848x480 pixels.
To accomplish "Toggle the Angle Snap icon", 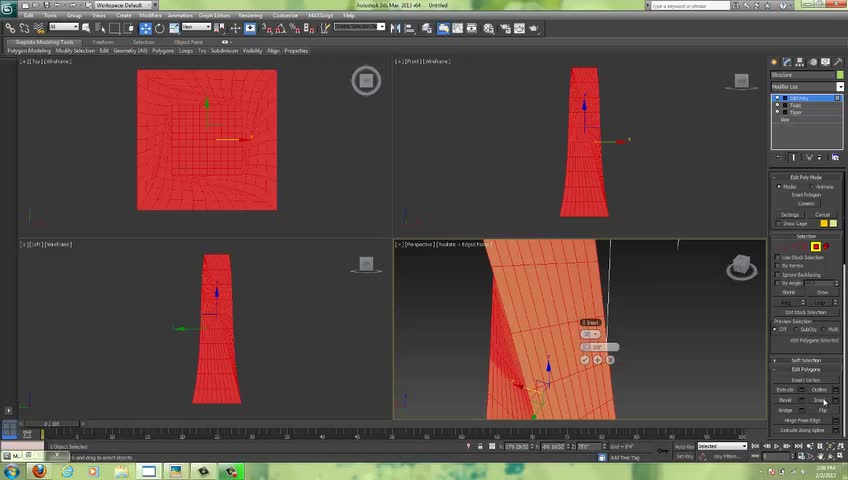I will pyautogui.click(x=281, y=28).
